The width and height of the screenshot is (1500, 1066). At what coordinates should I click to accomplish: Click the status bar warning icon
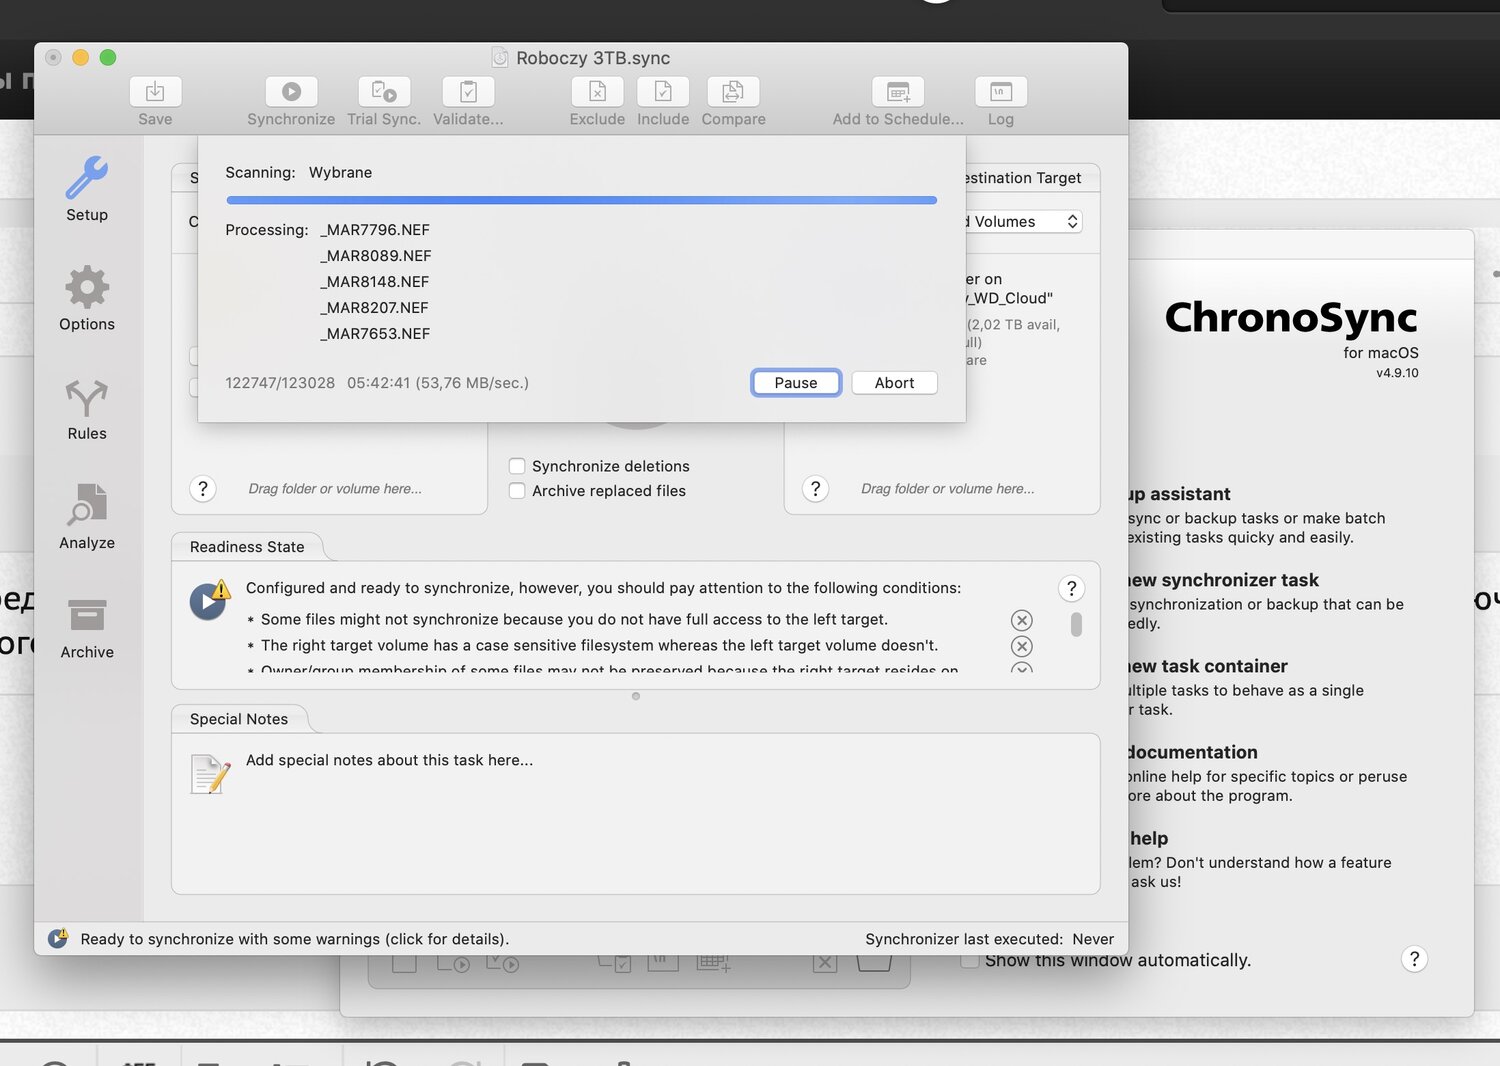(58, 938)
